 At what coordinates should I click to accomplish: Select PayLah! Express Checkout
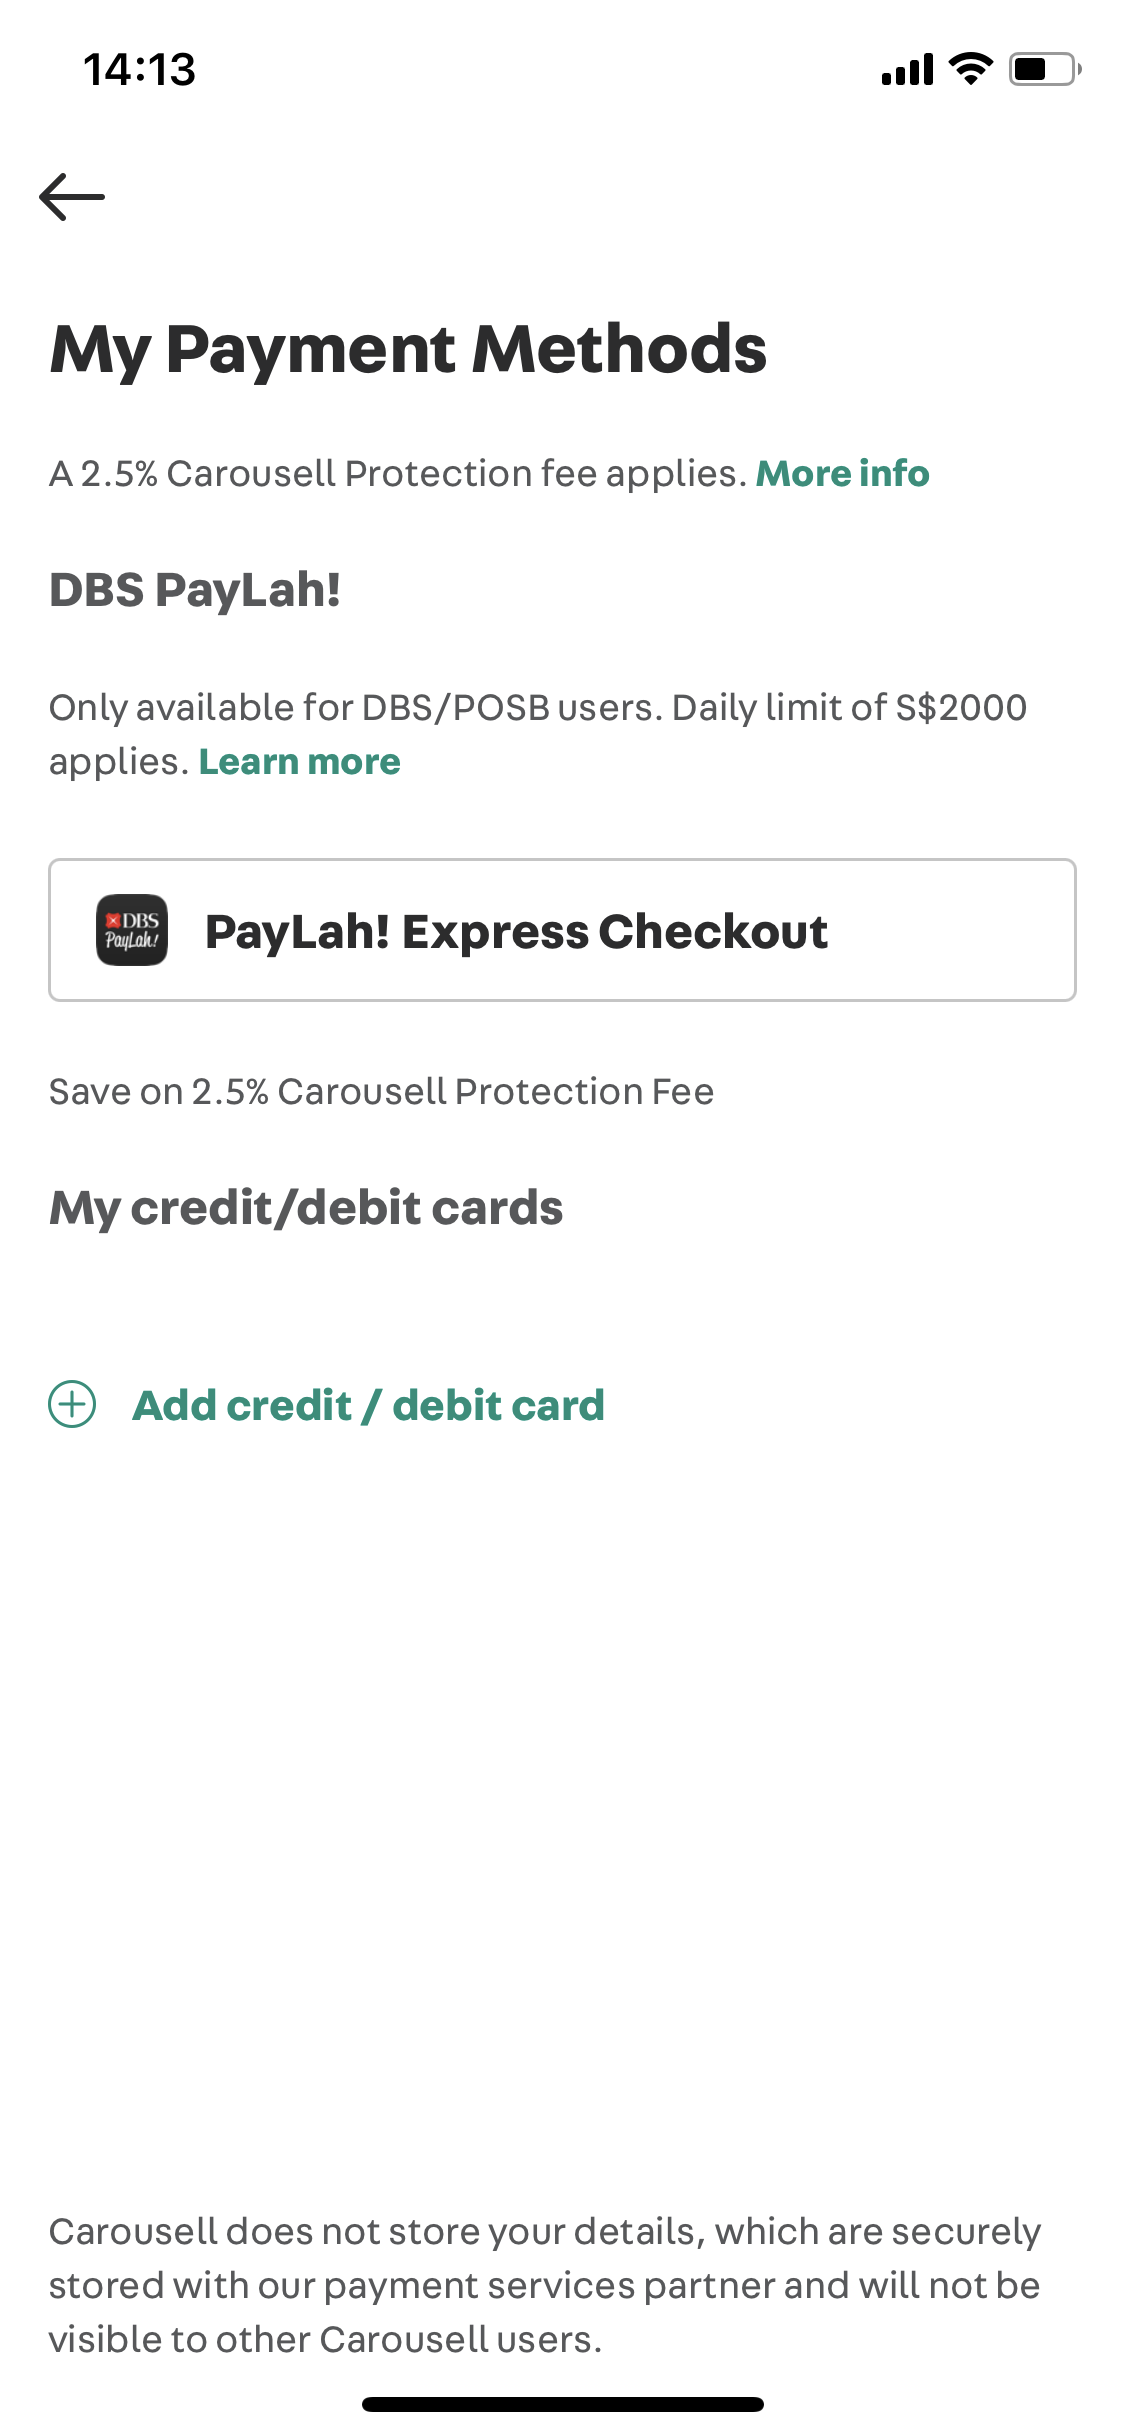[562, 930]
